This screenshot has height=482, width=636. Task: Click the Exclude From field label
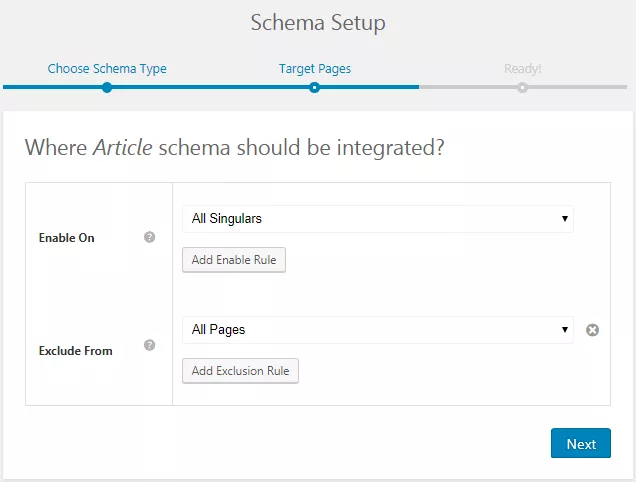click(x=75, y=351)
